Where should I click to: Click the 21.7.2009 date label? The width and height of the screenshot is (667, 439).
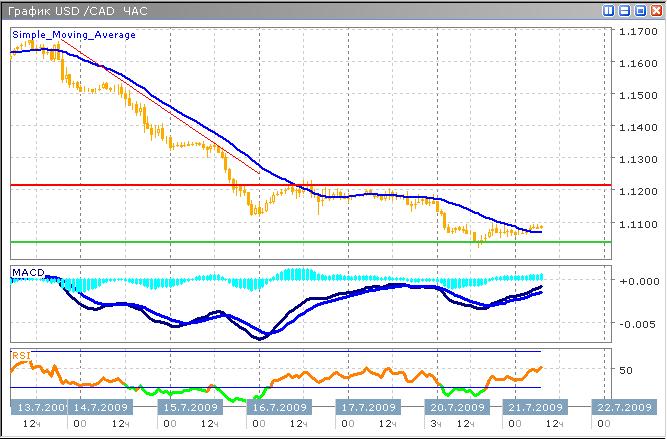coord(535,407)
